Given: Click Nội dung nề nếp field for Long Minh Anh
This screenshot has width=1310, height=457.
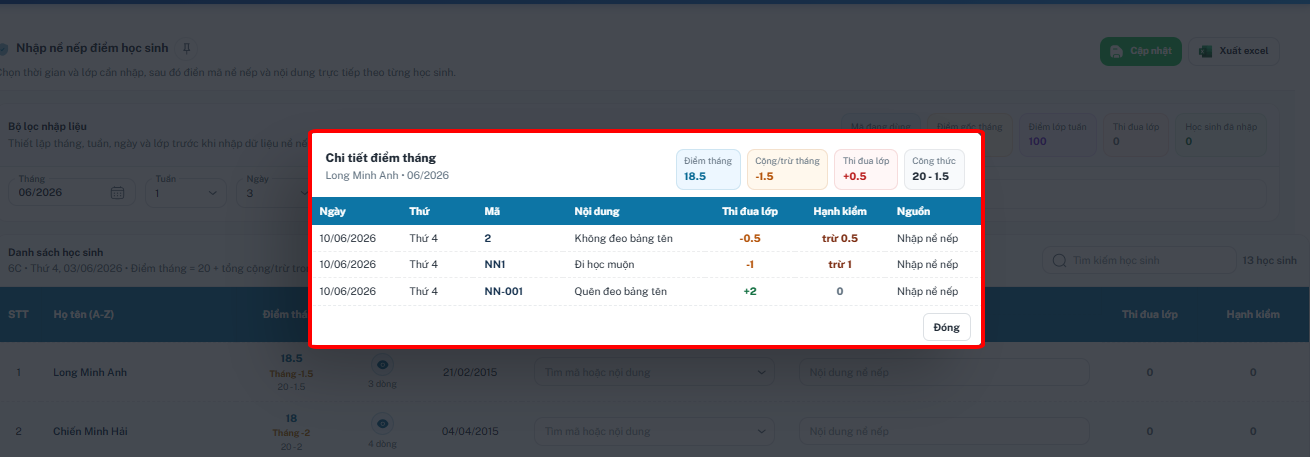Looking at the screenshot, I should click(943, 372).
